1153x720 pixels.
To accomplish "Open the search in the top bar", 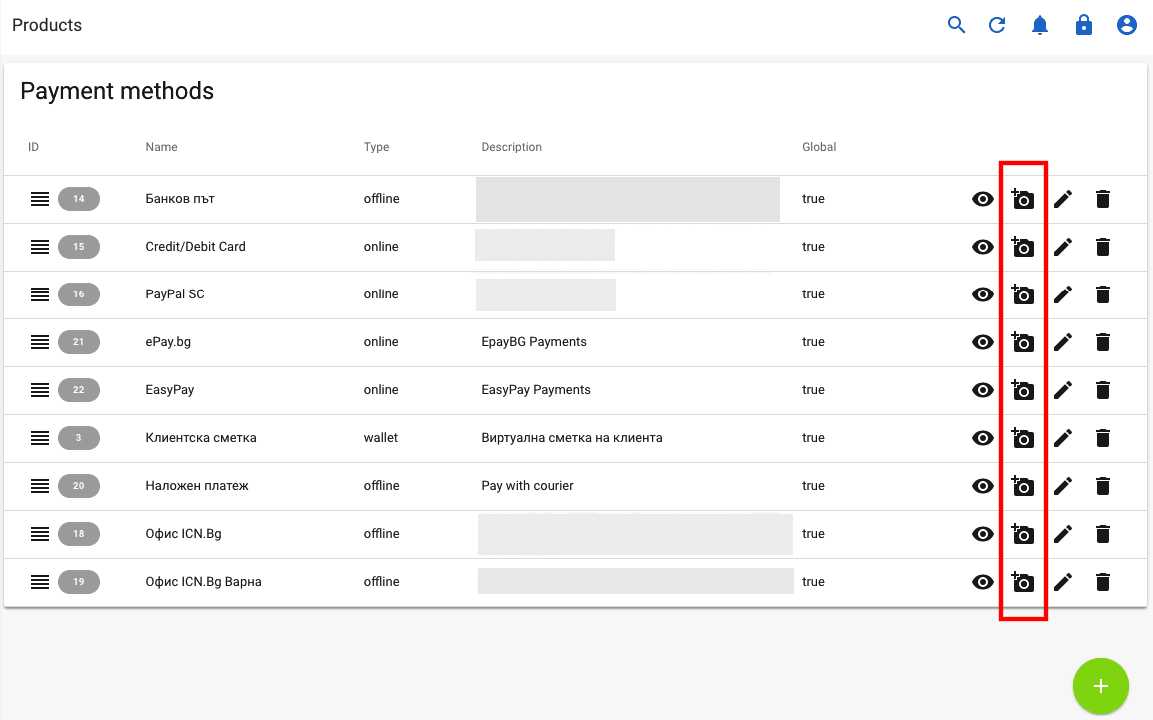I will coord(956,25).
